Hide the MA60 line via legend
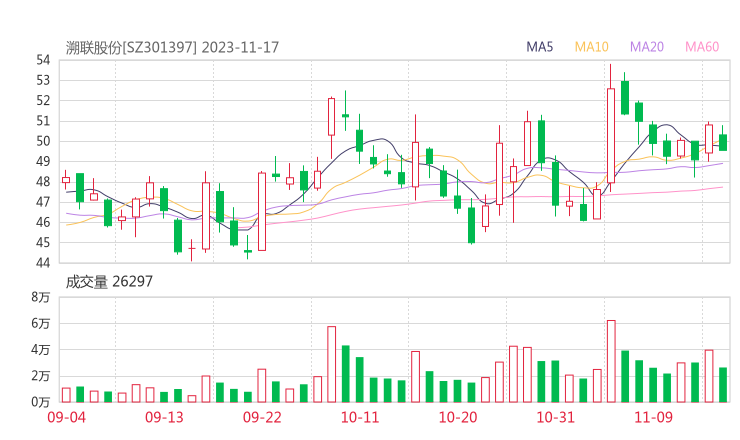This screenshot has height=440, width=740. pos(702,47)
